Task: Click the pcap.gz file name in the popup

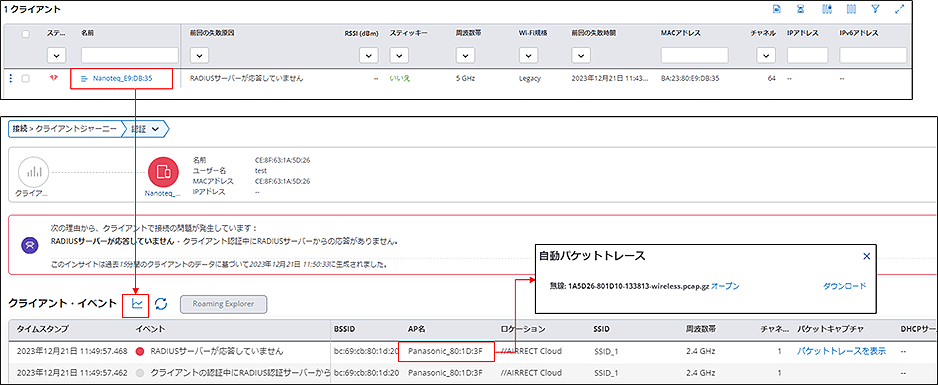Action: [639, 286]
